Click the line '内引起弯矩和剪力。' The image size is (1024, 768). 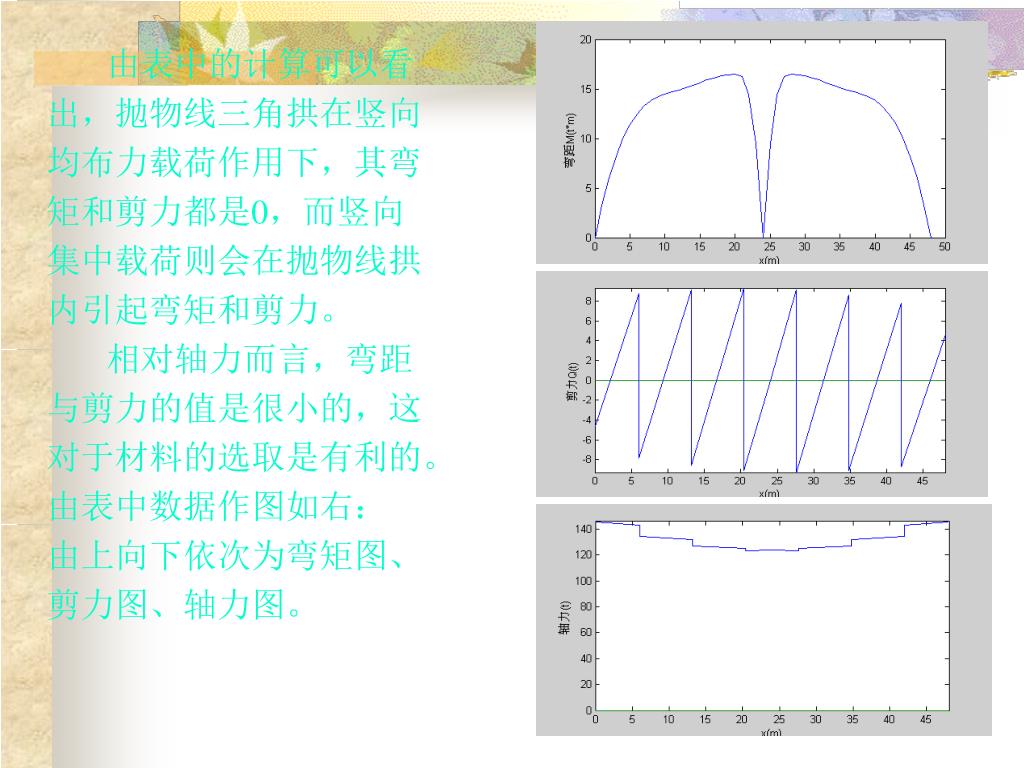pyautogui.click(x=193, y=310)
